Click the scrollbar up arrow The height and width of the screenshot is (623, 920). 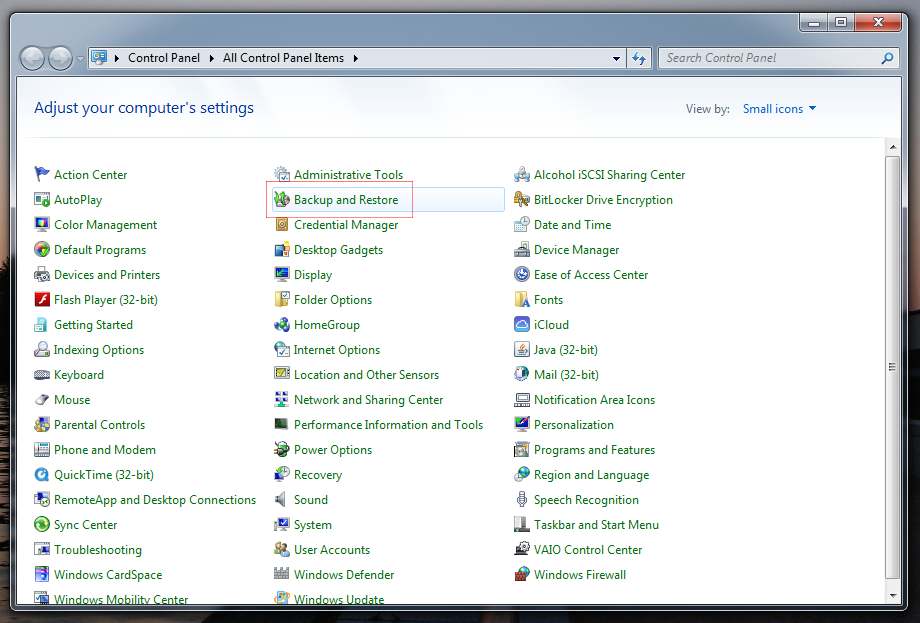coord(892,147)
